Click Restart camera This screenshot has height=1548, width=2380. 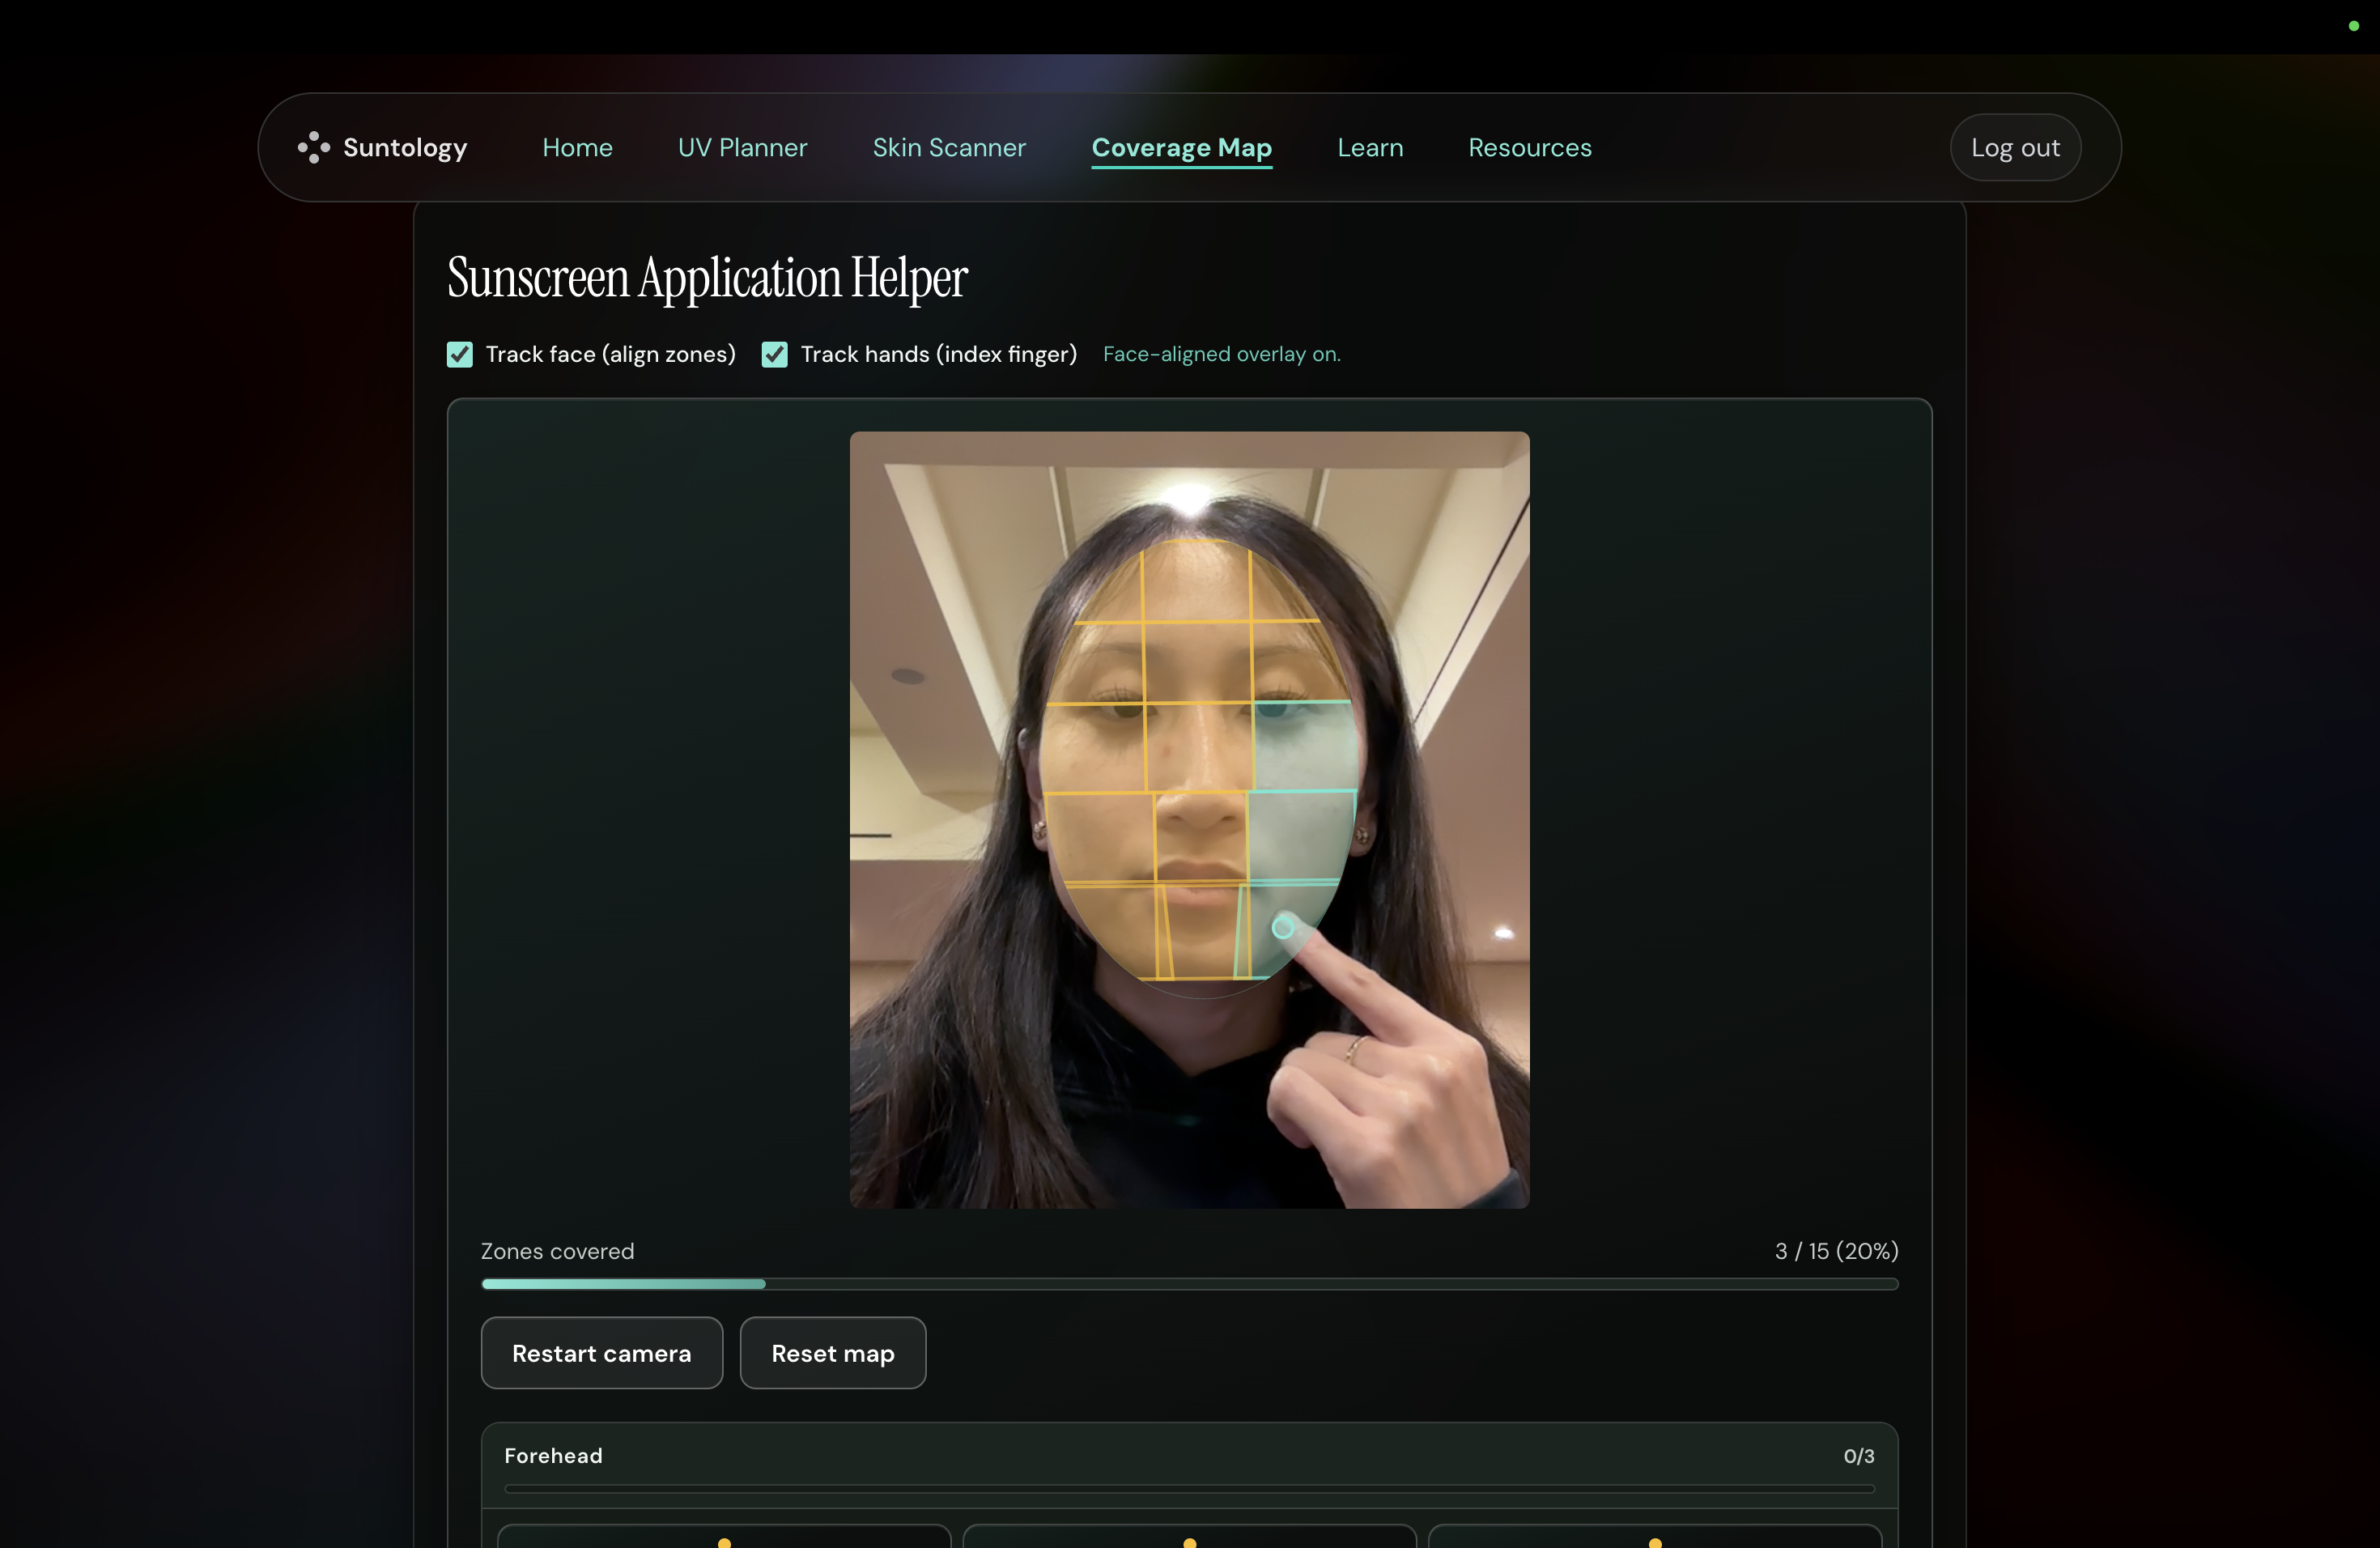pos(601,1353)
